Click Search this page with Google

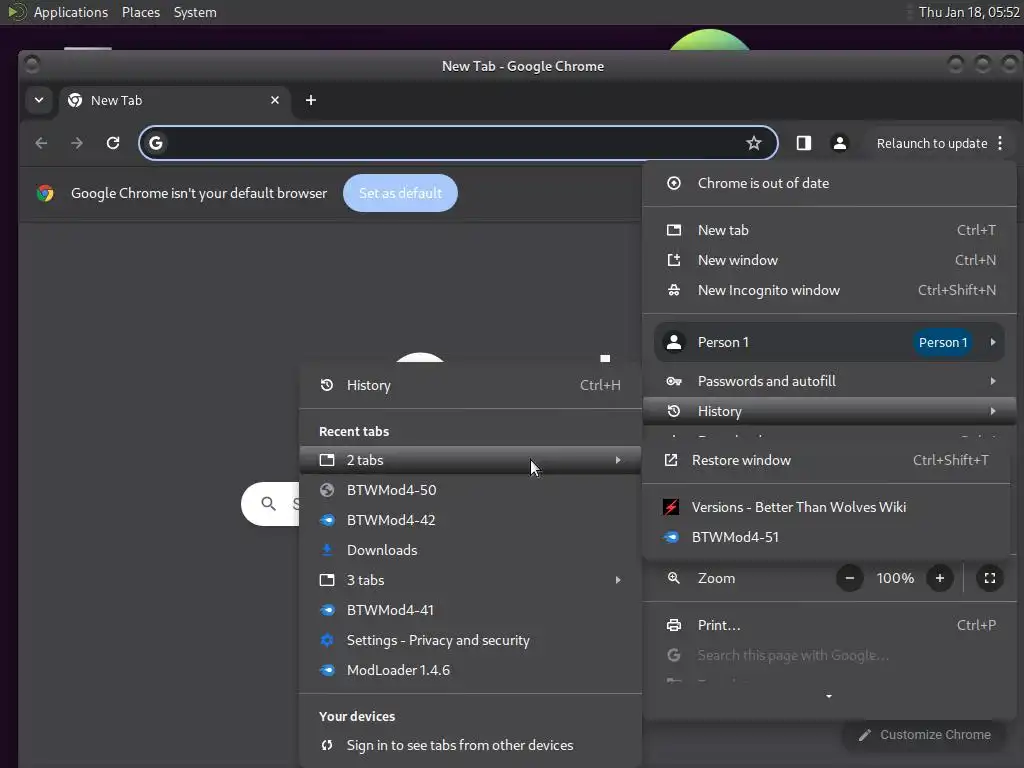(829, 655)
